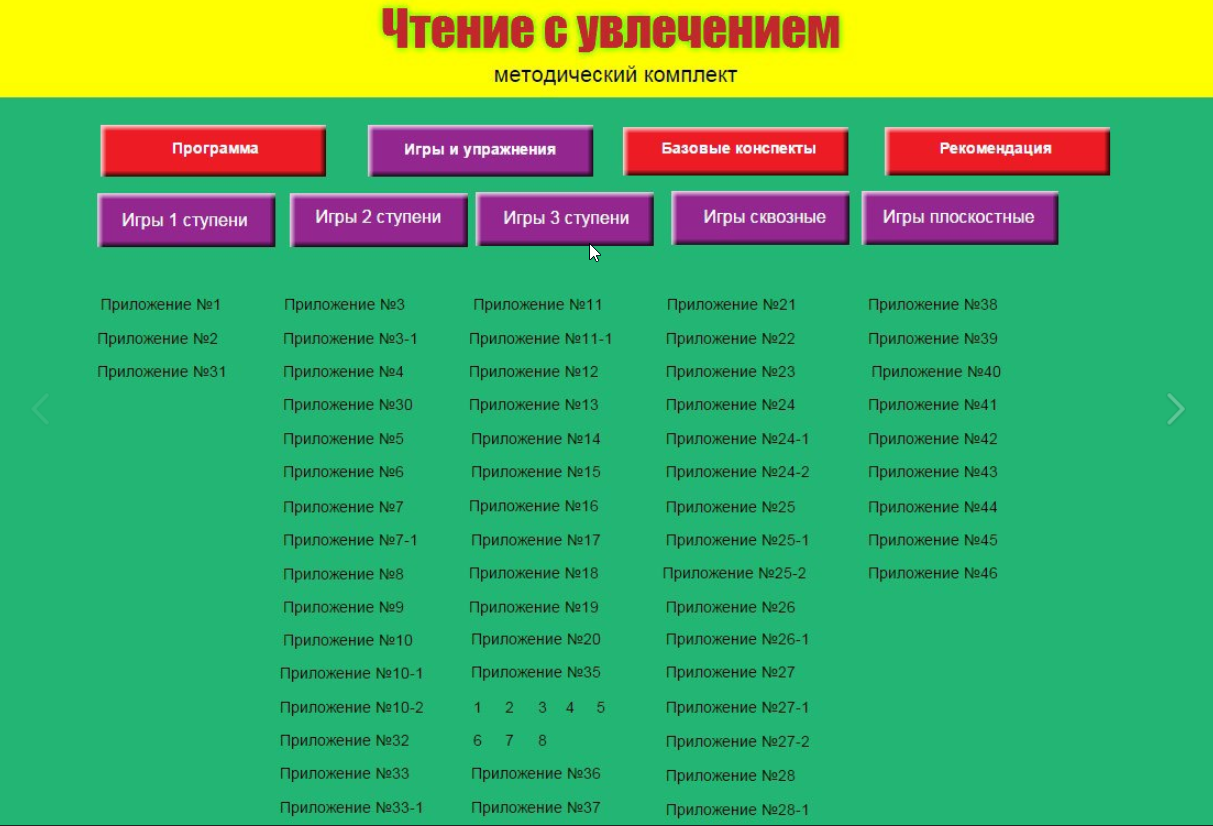Select the Игры и упражнения button
The width and height of the screenshot is (1213, 826).
pyautogui.click(x=480, y=150)
